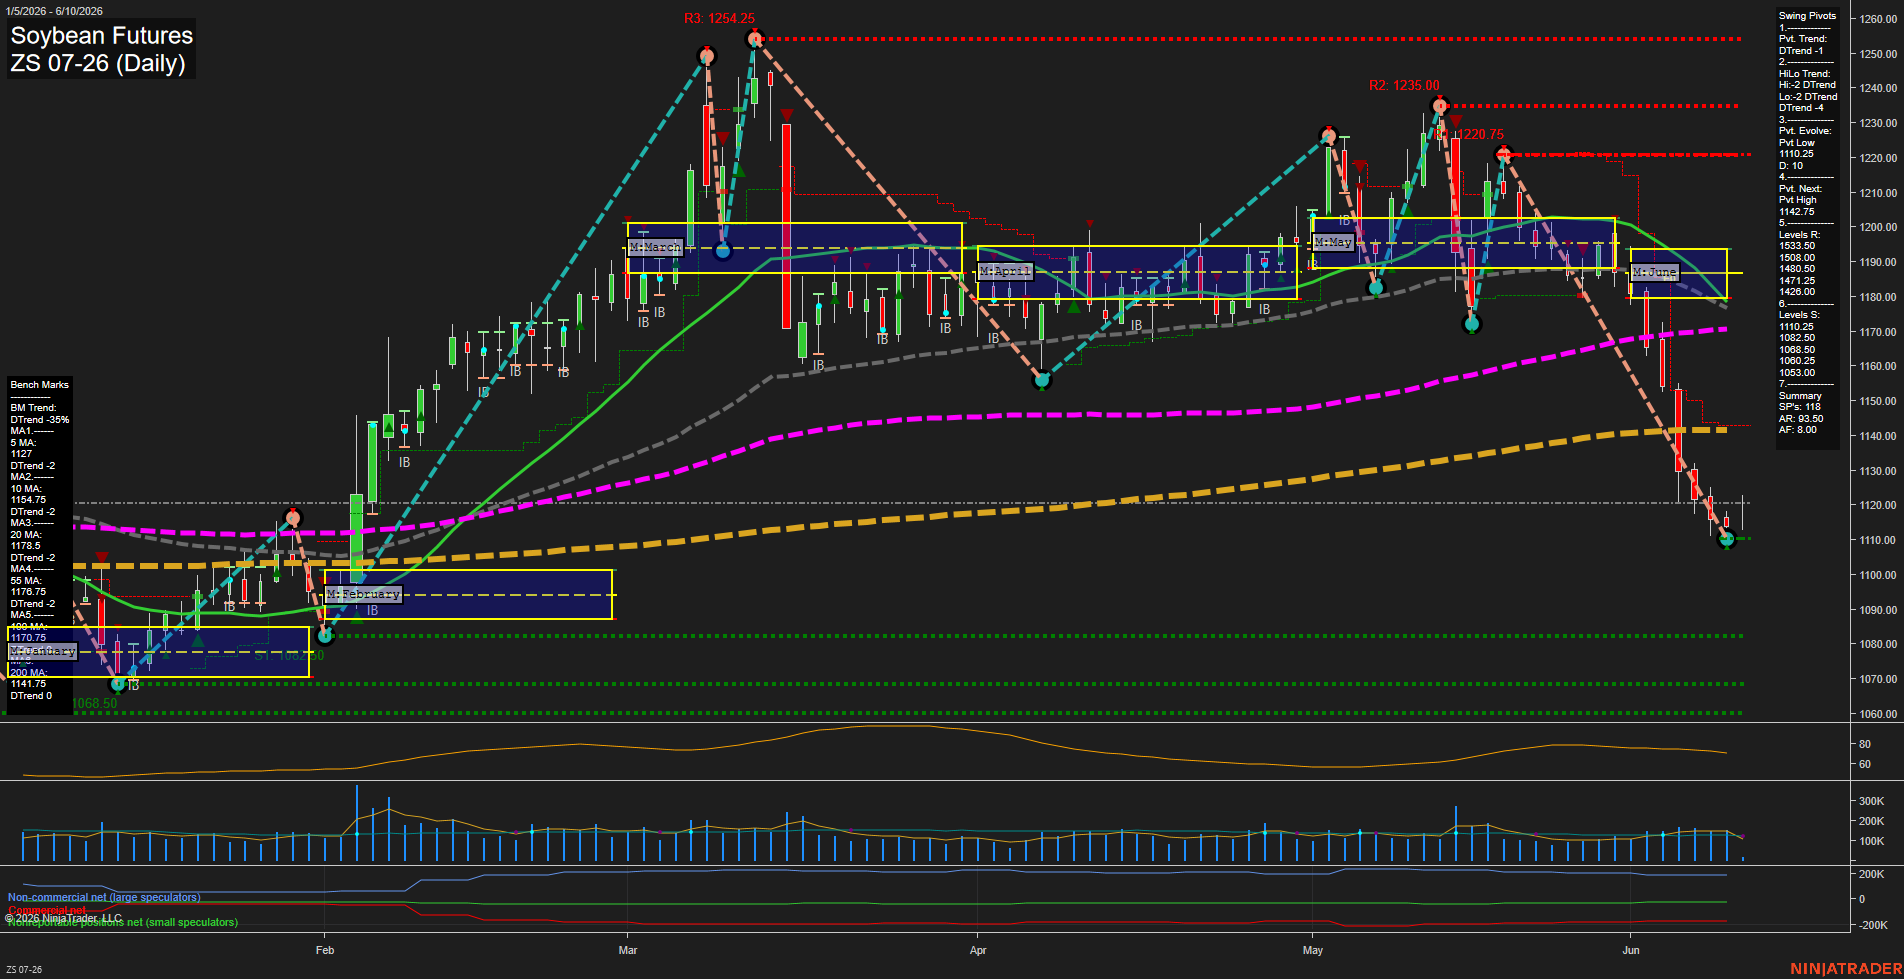Viewport: 1904px width, 979px height.
Task: Select the mid-May swing low pivot near 1172
Action: coord(1471,324)
